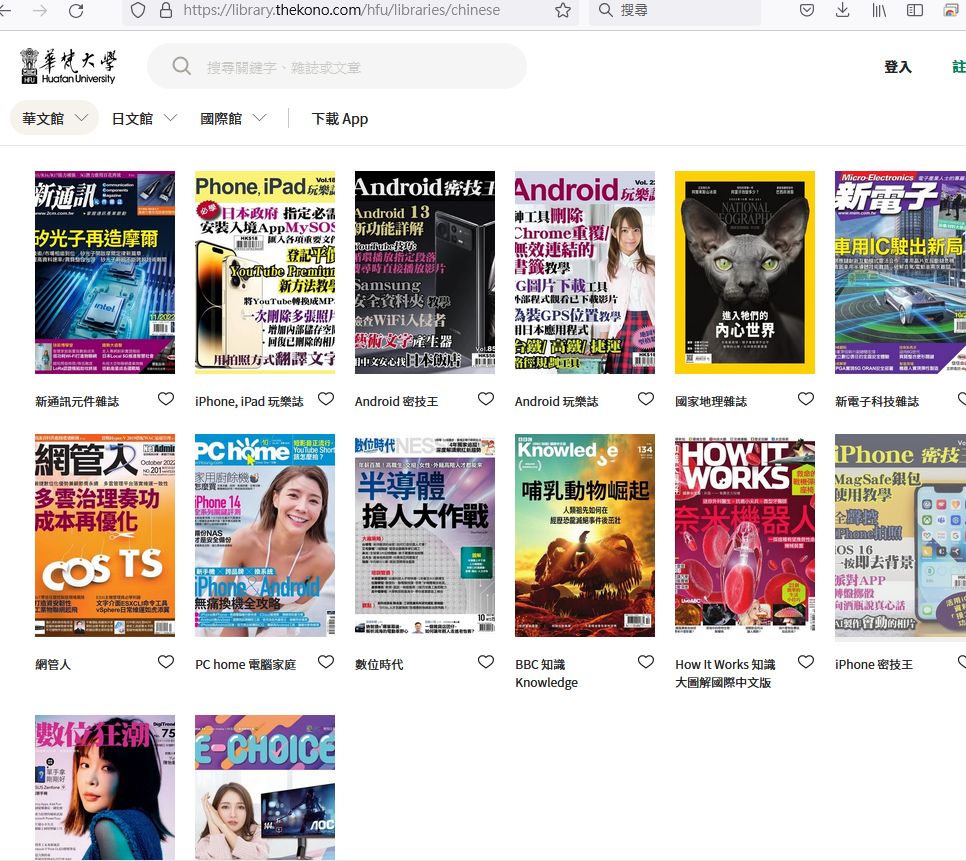Viewport: 966px width, 861px height.
Task: Click the Huafan University logo
Action: click(68, 66)
